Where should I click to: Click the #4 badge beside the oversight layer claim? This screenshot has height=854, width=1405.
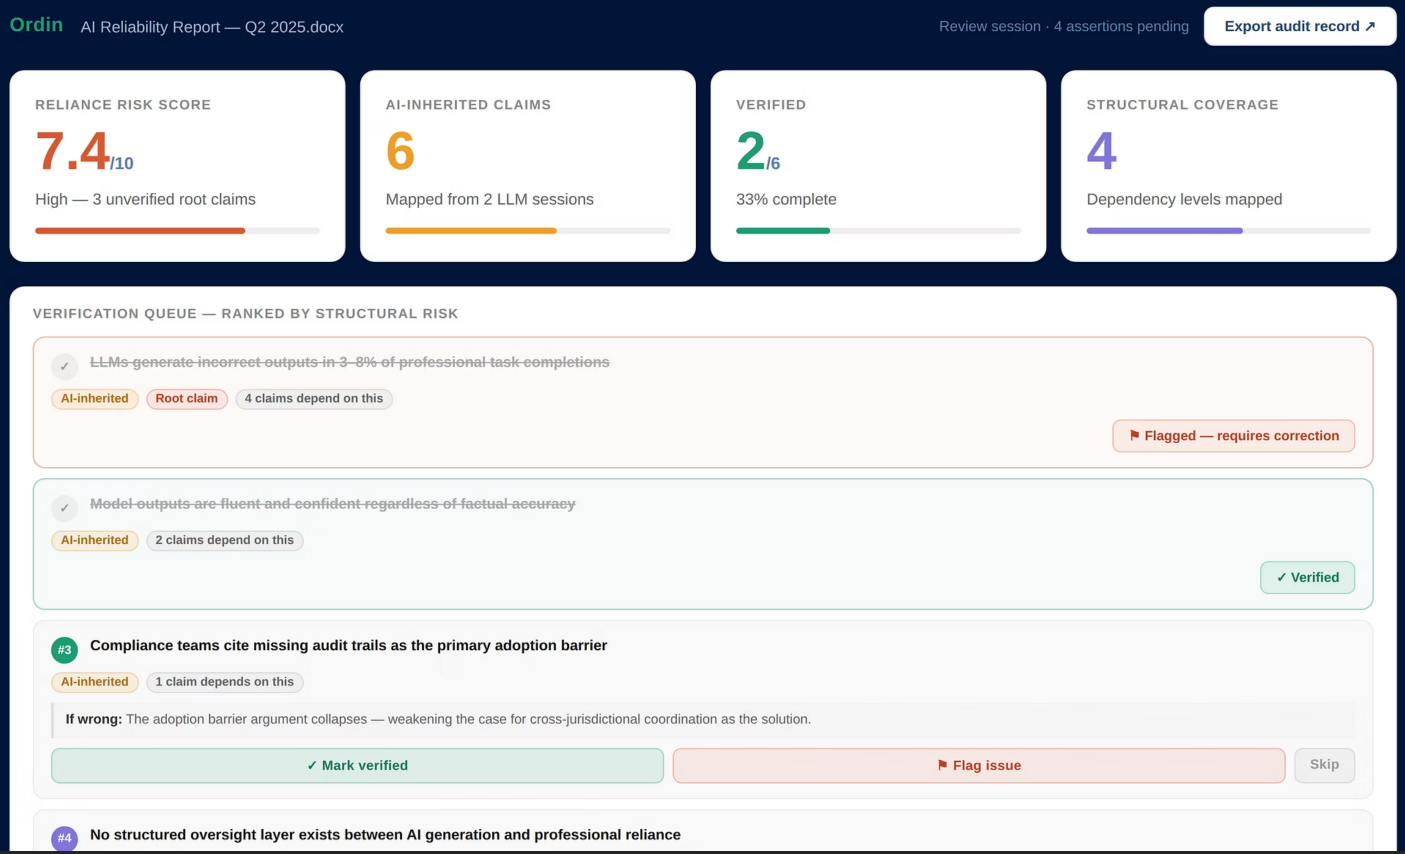(64, 838)
